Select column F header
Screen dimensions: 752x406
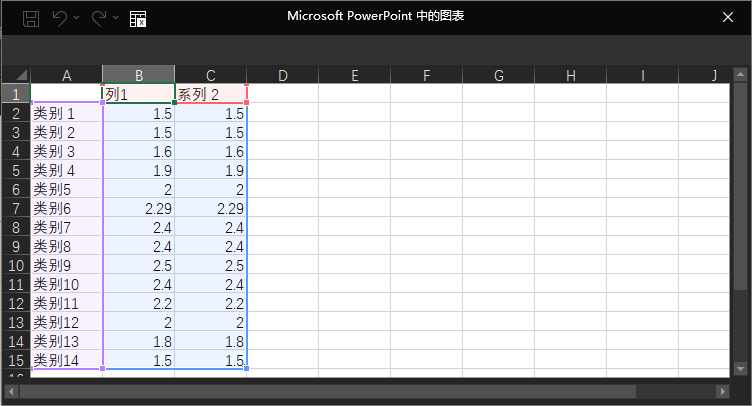426,75
